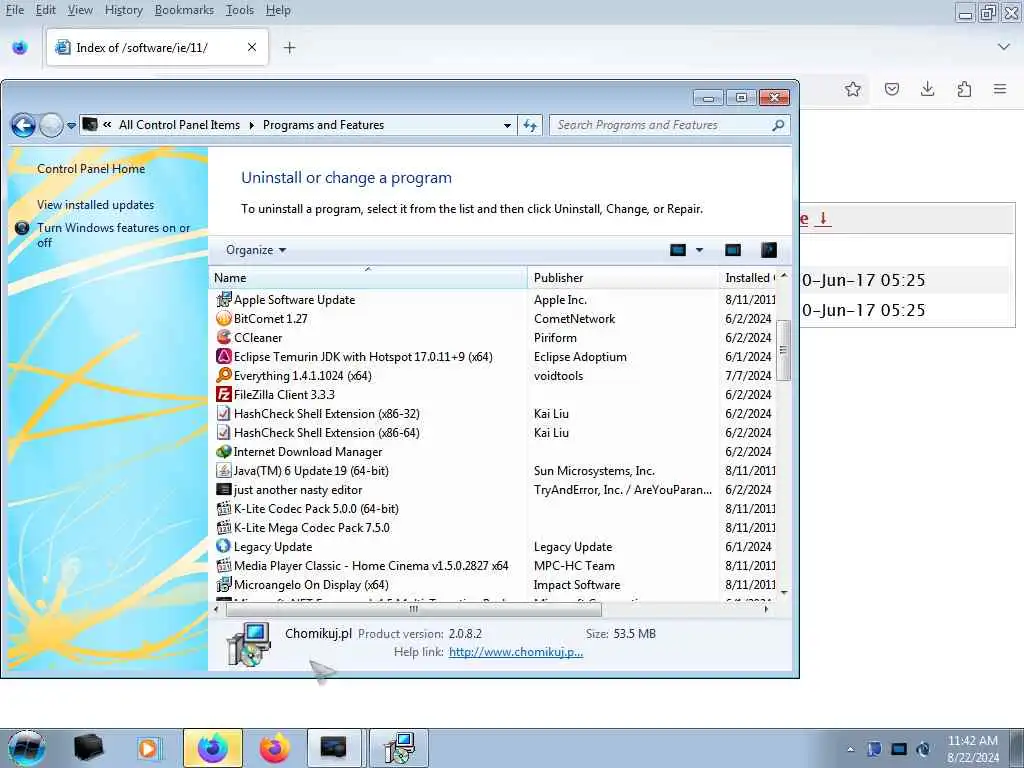Click the refresh button beside address bar
Image resolution: width=1024 pixels, height=768 pixels.
(530, 125)
